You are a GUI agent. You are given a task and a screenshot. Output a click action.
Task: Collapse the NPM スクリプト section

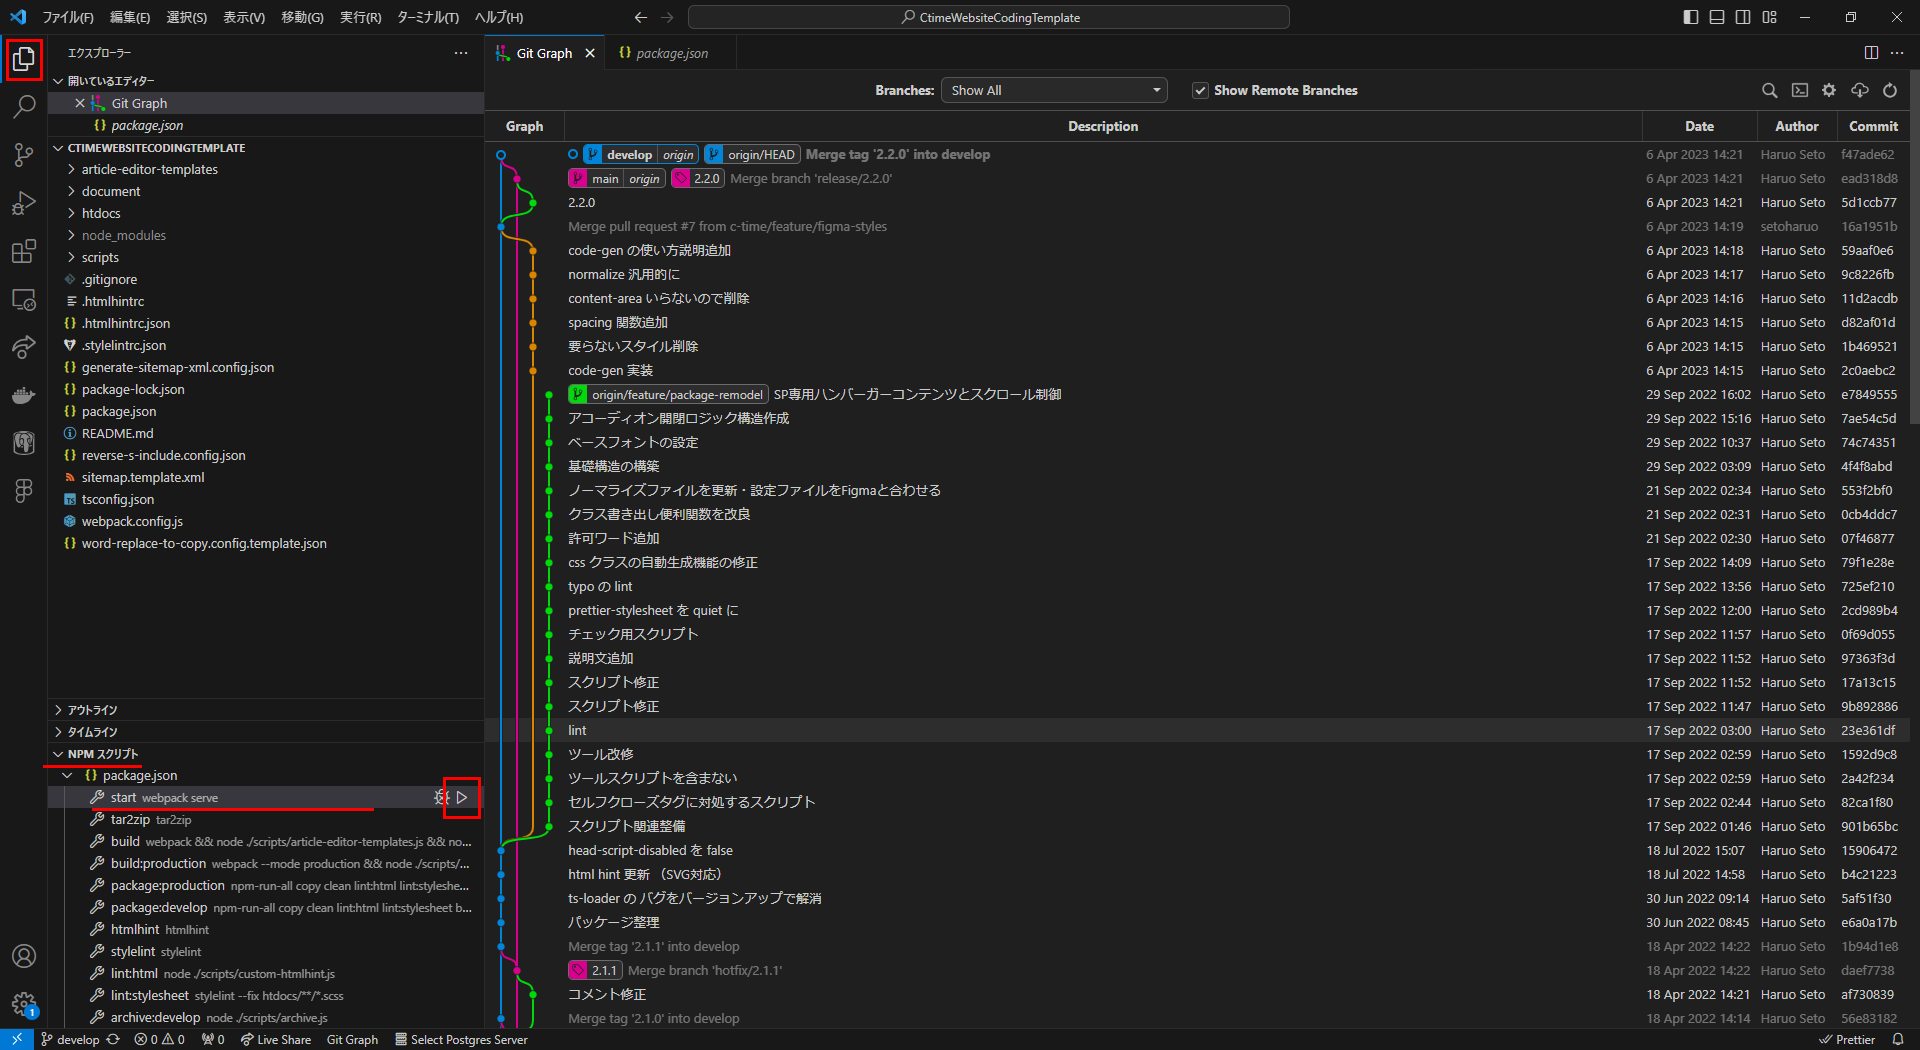pos(102,754)
